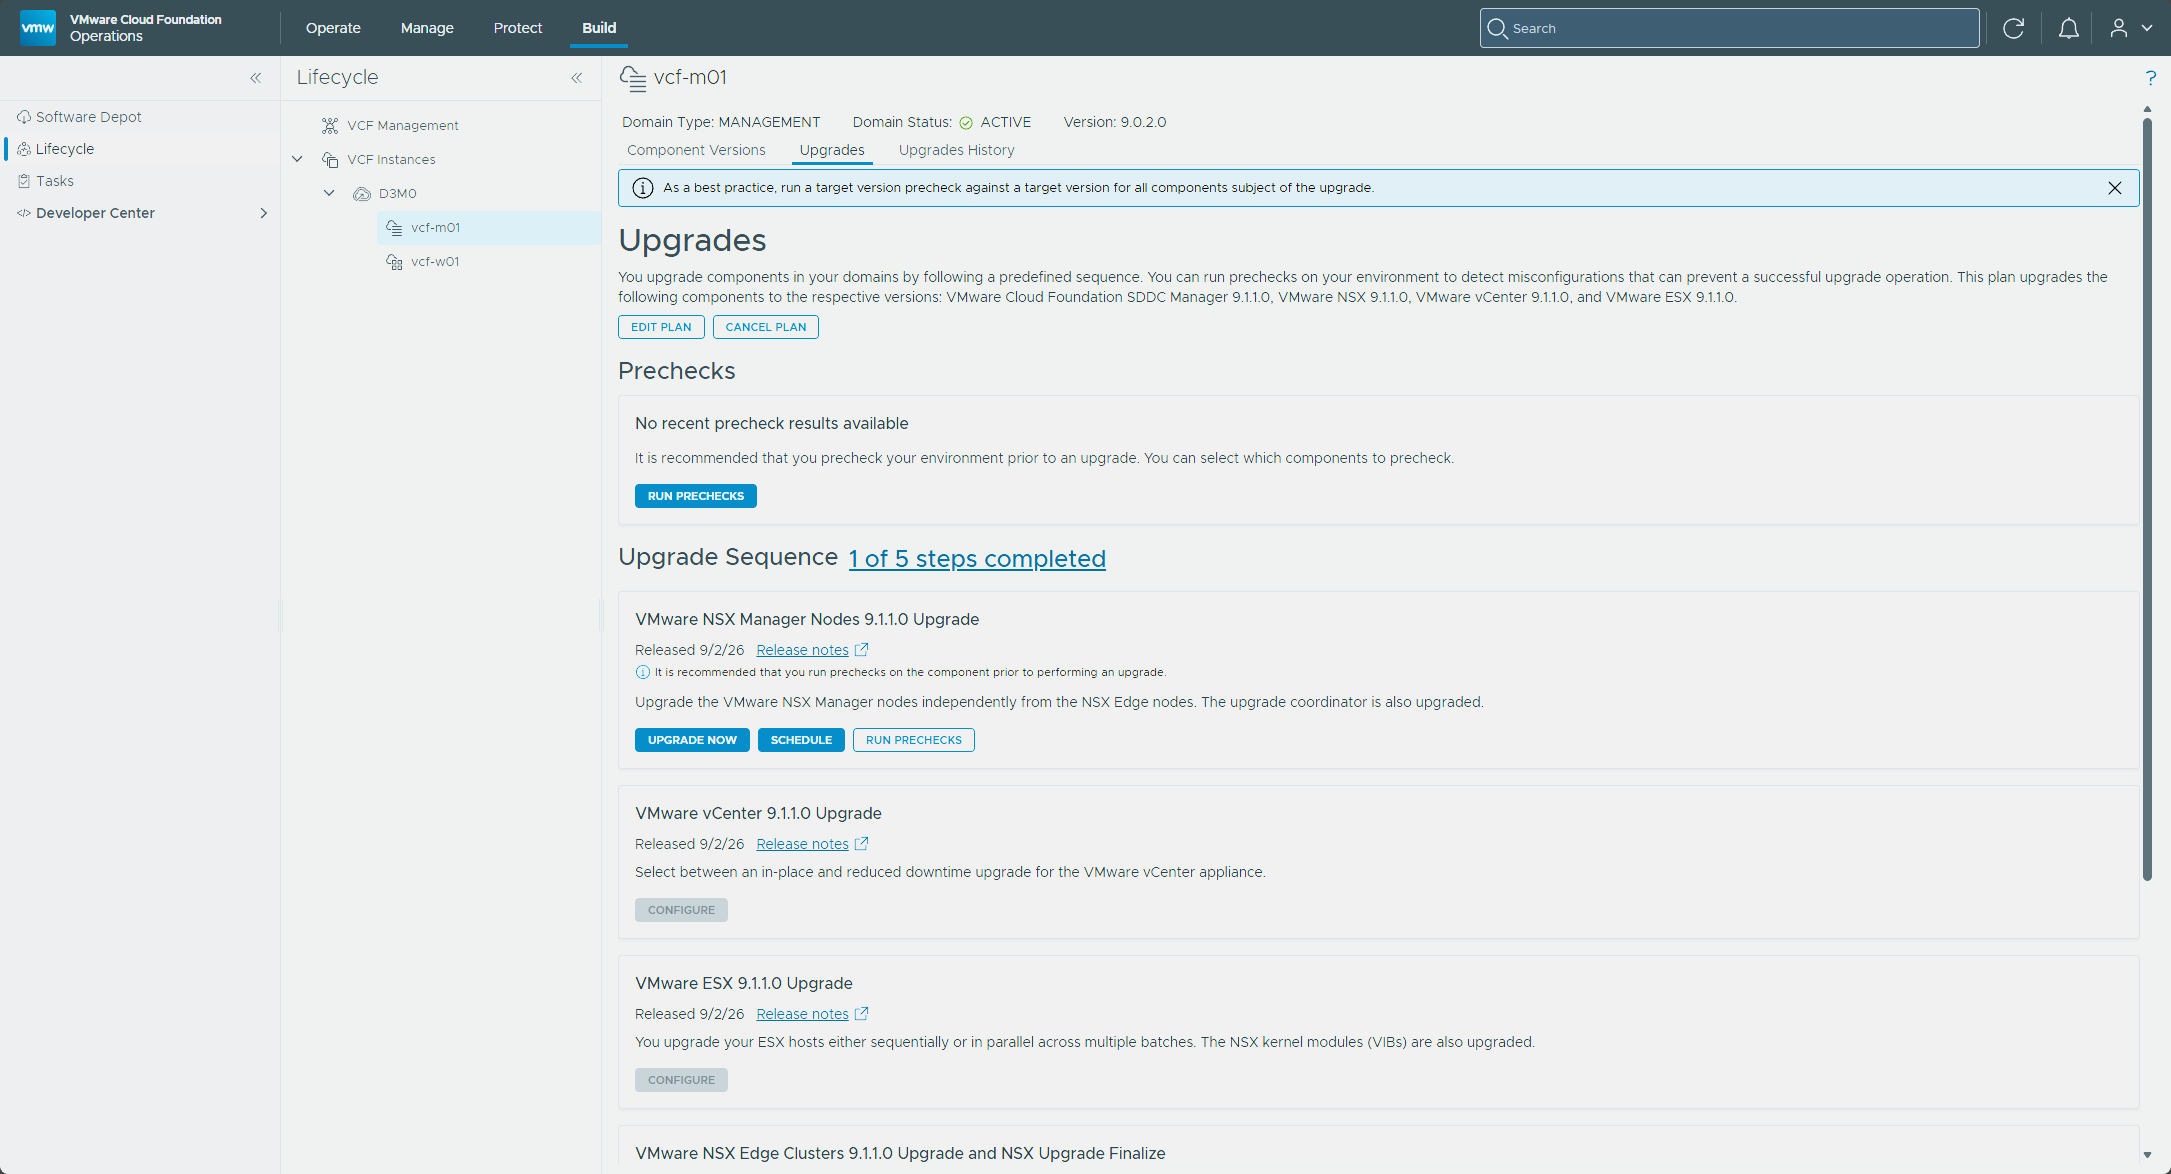The width and height of the screenshot is (2171, 1174).
Task: Switch to Component Versions tab
Action: point(696,150)
